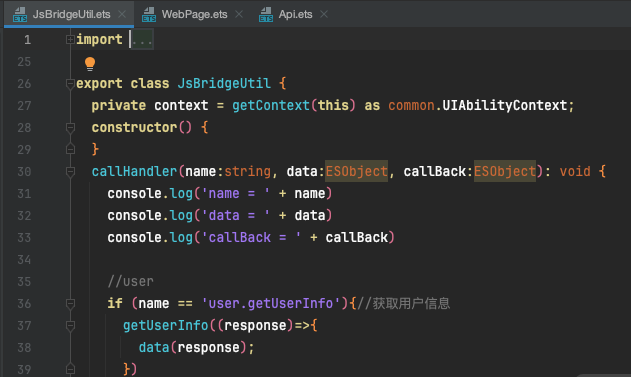
Task: Close the WebPage.ets tab
Action: 239,14
